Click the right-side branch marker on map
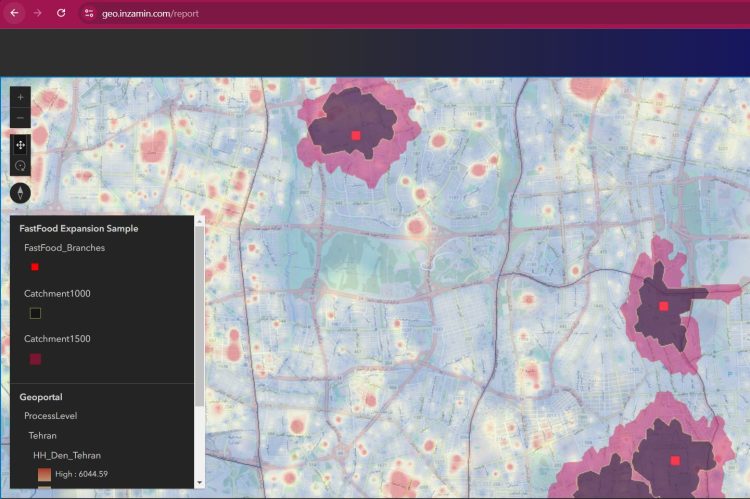This screenshot has height=499, width=750. (663, 306)
